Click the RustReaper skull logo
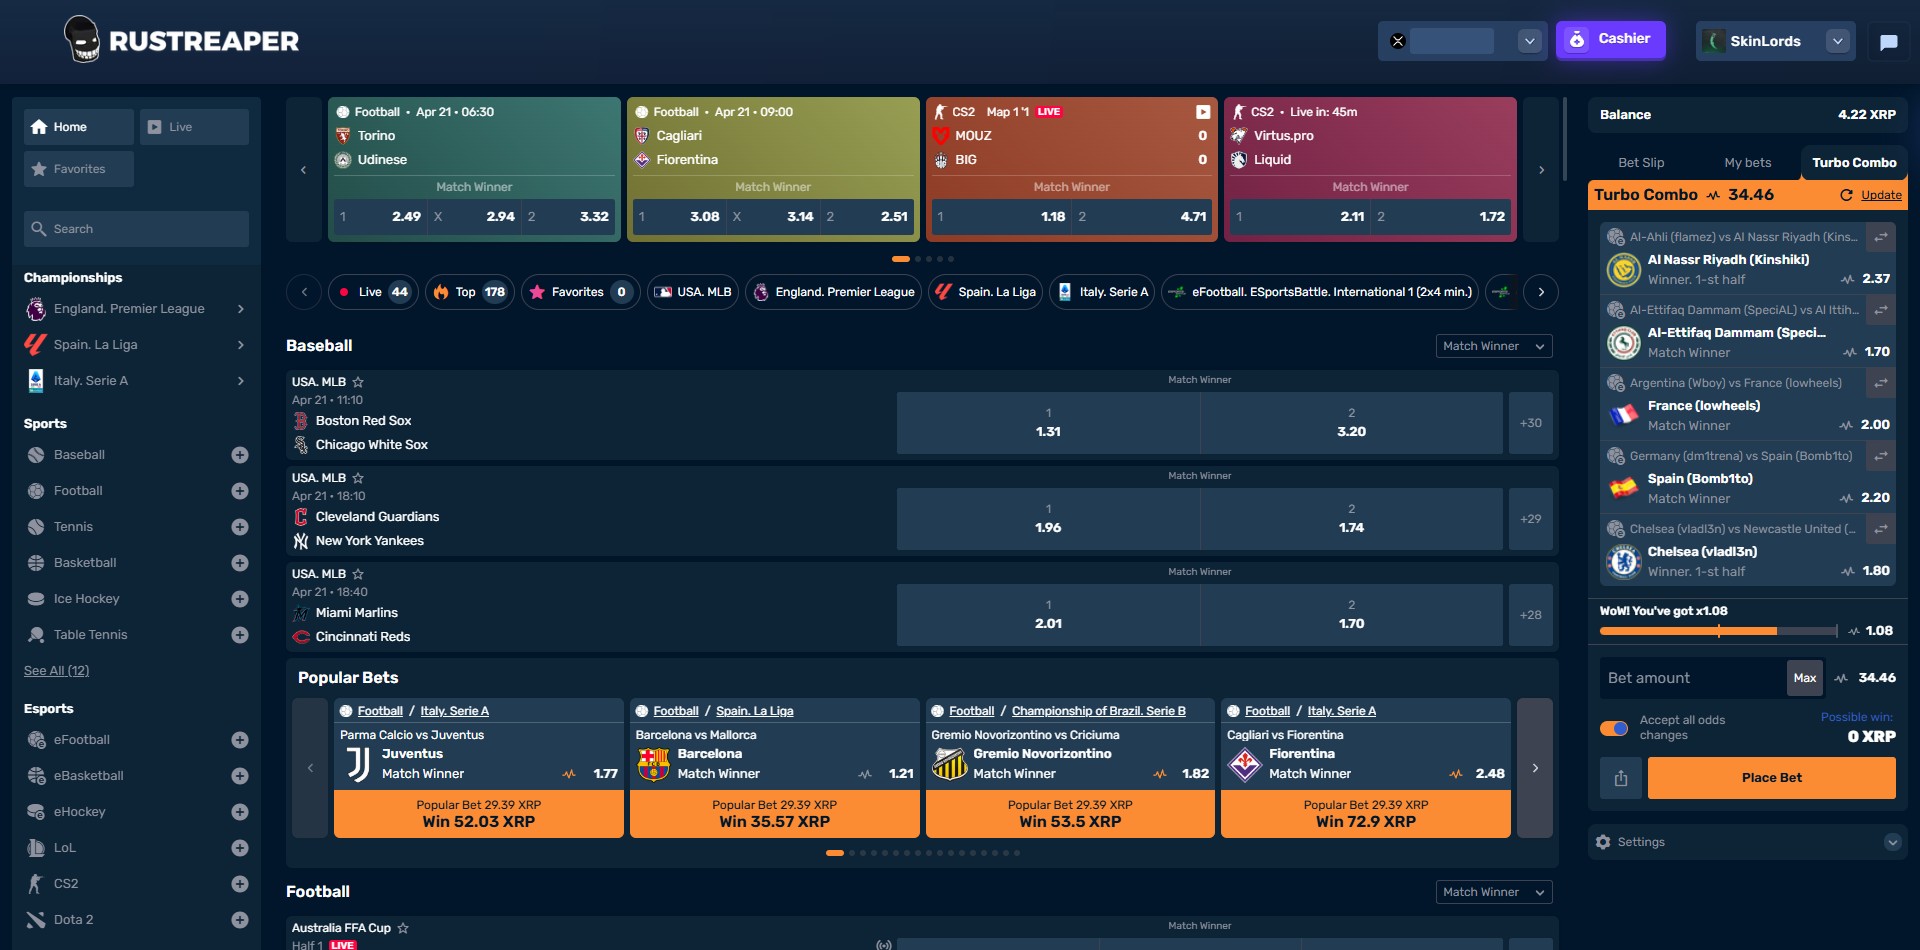Screen dimensions: 1920x950 click(x=81, y=40)
